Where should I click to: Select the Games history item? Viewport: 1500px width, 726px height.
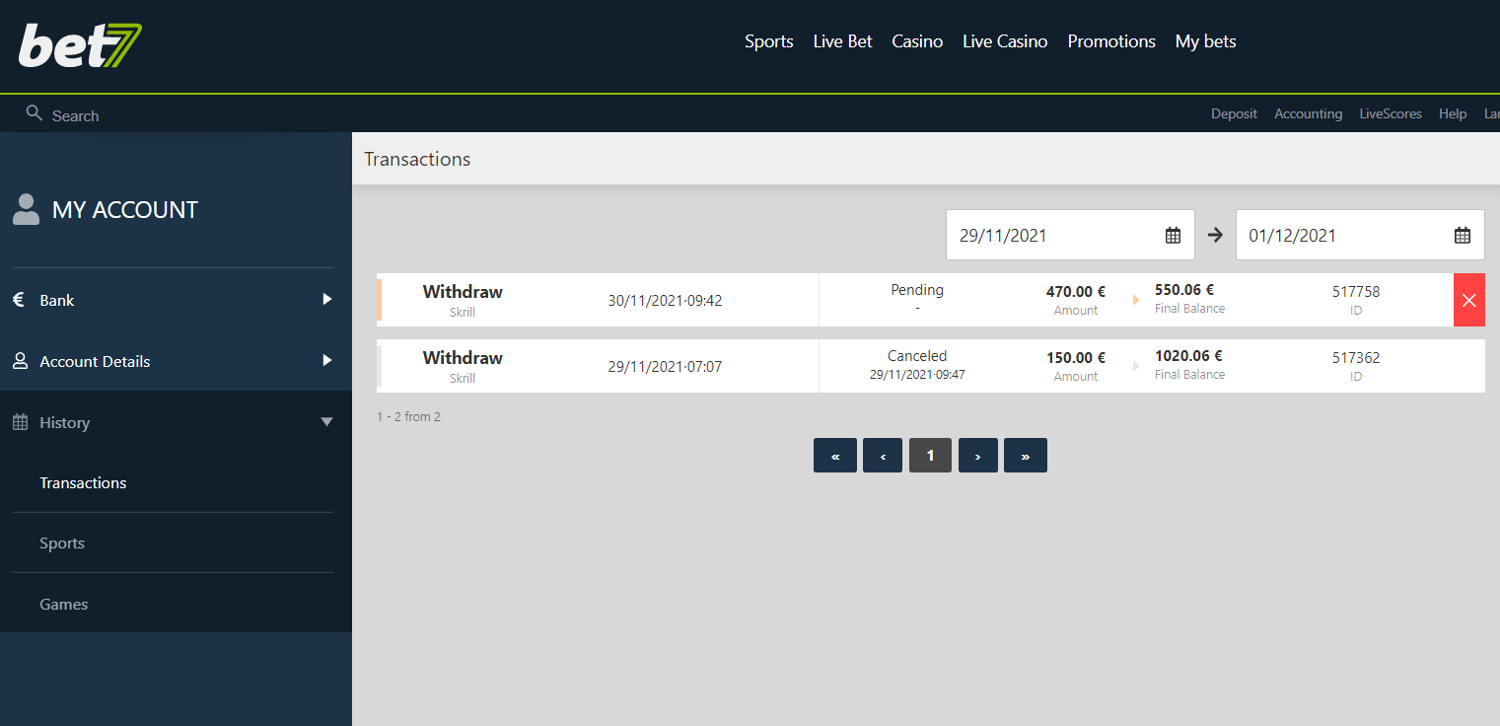coord(64,604)
